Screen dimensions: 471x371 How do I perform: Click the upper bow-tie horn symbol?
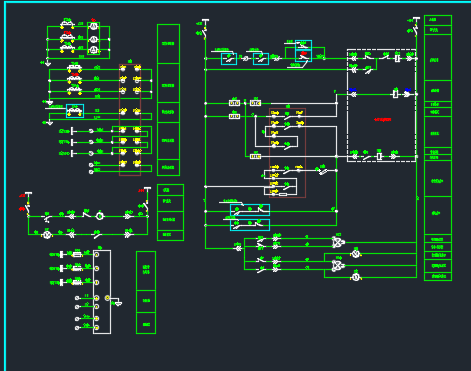[x=338, y=242]
